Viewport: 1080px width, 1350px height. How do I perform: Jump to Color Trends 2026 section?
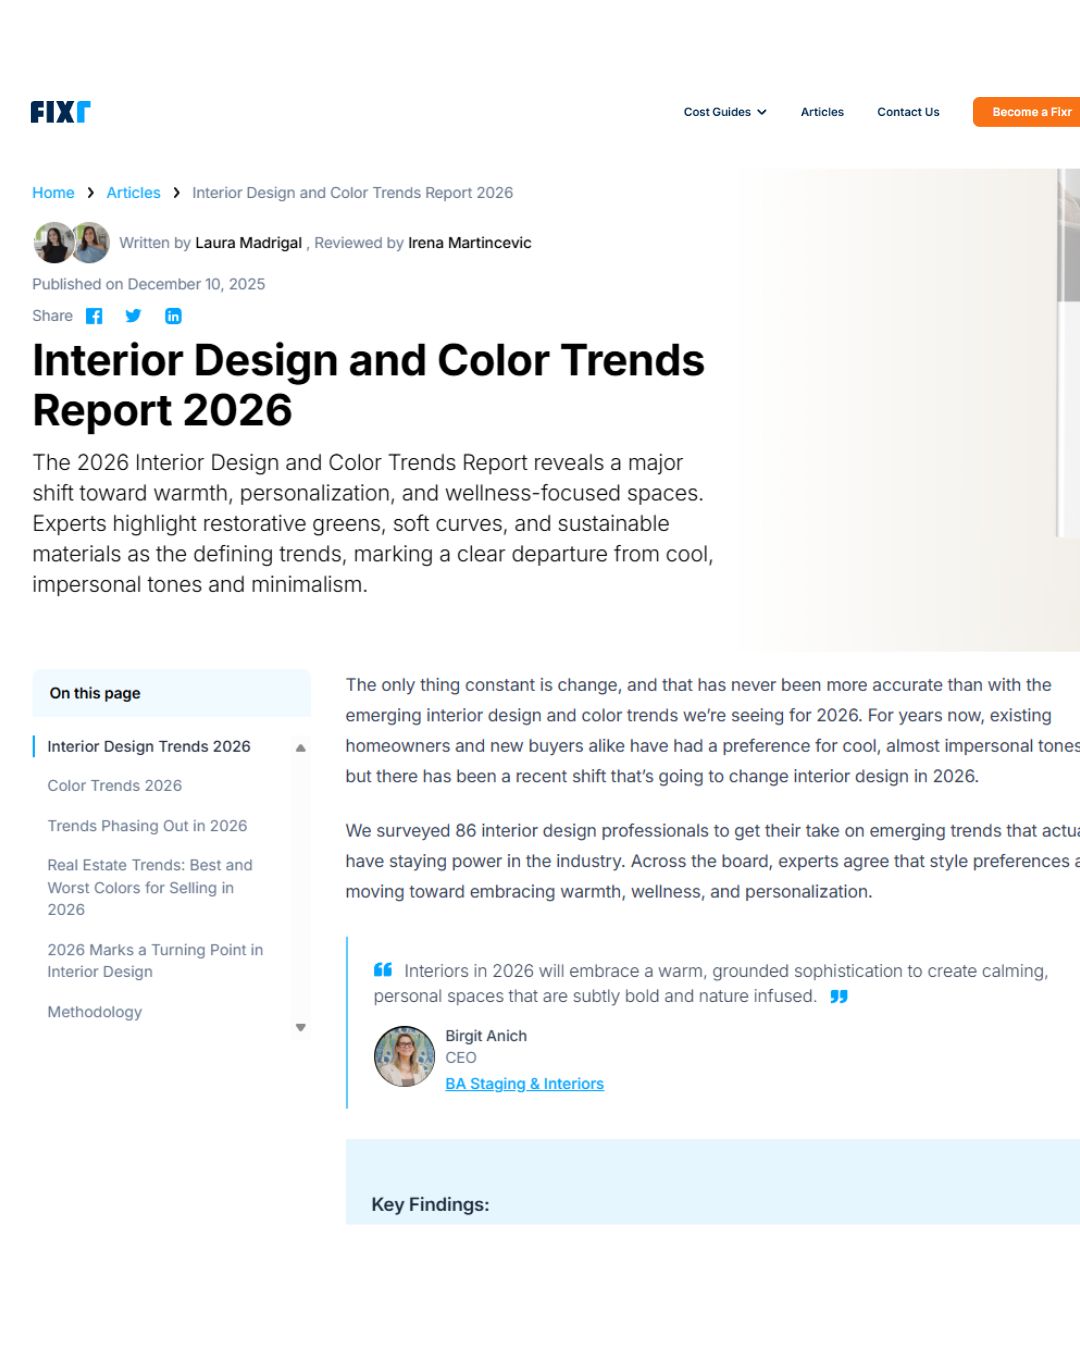coord(114,785)
